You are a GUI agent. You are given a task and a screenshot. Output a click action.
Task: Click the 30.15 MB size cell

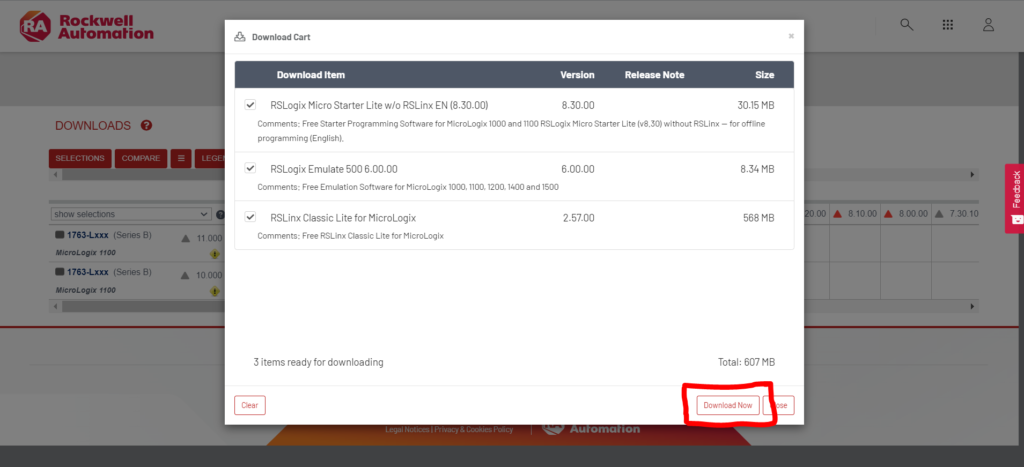point(756,105)
